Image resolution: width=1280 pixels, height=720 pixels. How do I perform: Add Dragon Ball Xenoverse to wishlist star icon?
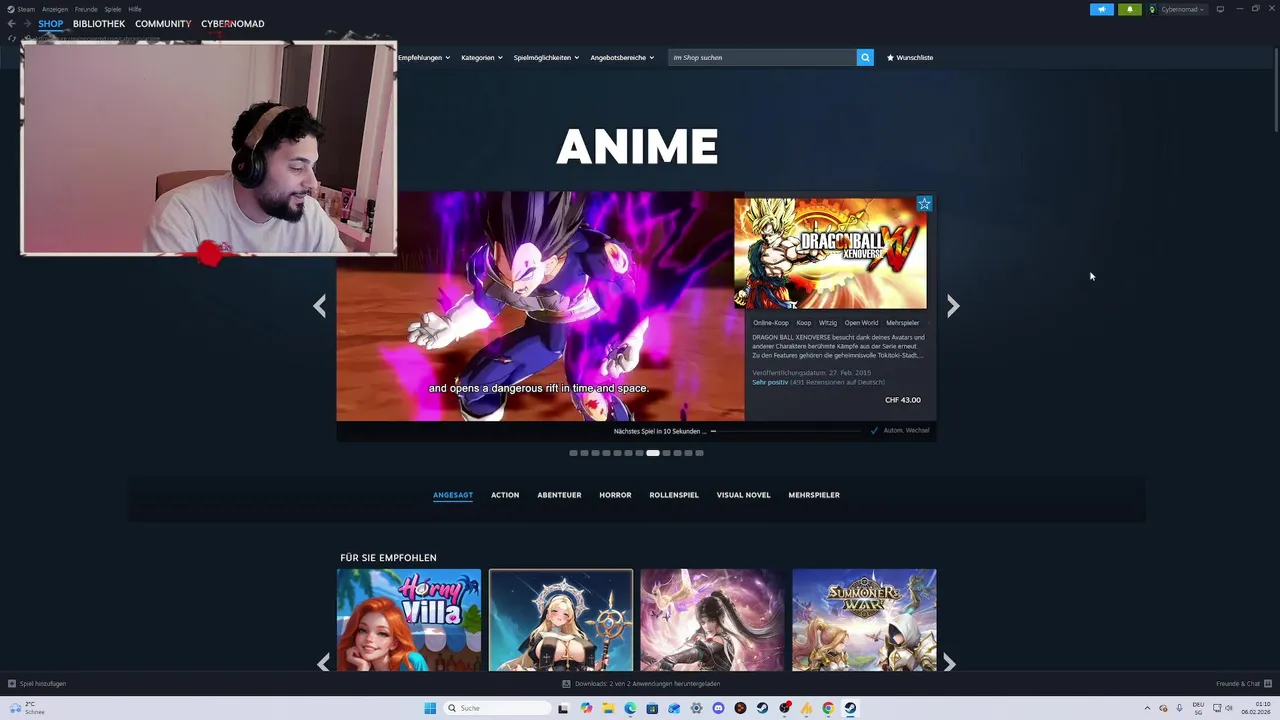(x=924, y=204)
